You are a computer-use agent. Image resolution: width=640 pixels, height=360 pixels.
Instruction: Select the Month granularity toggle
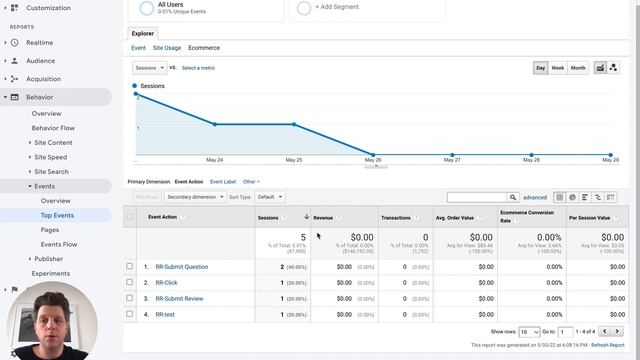tap(578, 68)
